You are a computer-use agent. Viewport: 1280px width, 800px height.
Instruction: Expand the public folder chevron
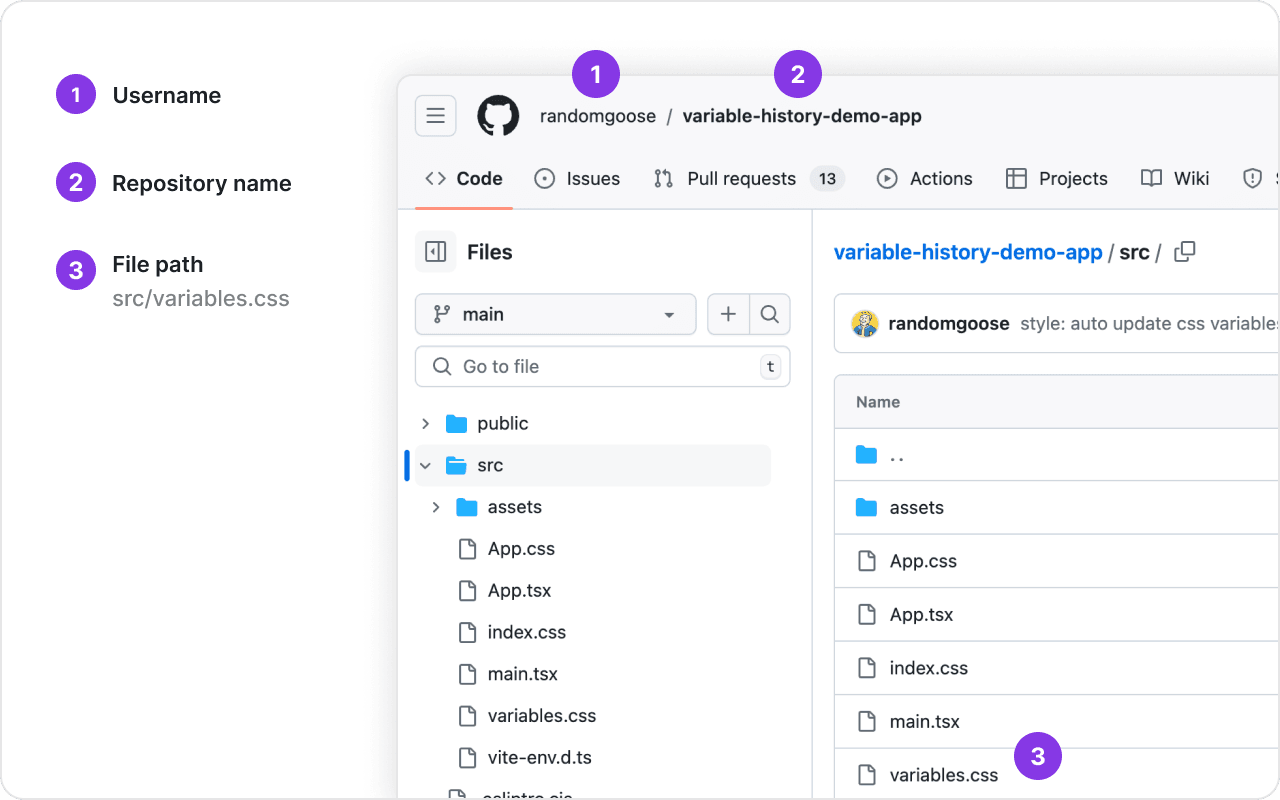(x=426, y=424)
